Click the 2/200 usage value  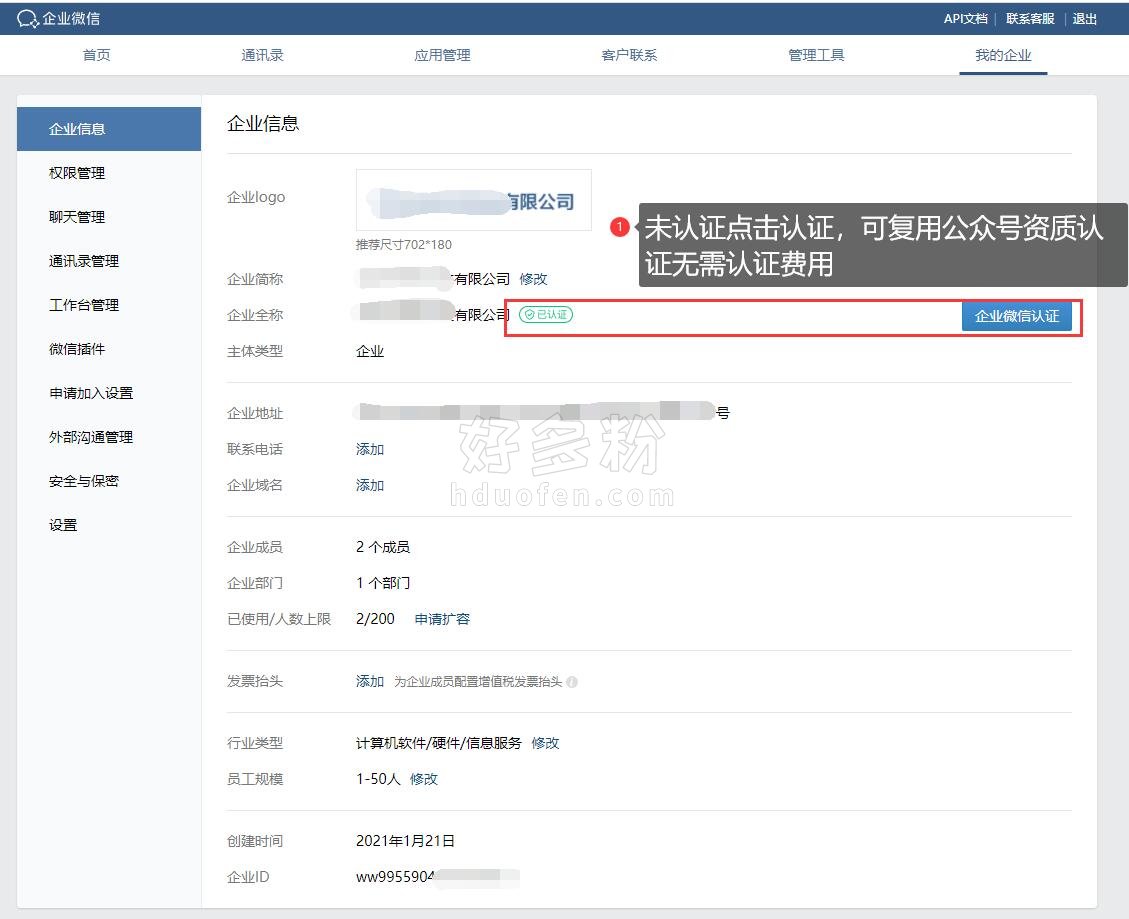(375, 619)
